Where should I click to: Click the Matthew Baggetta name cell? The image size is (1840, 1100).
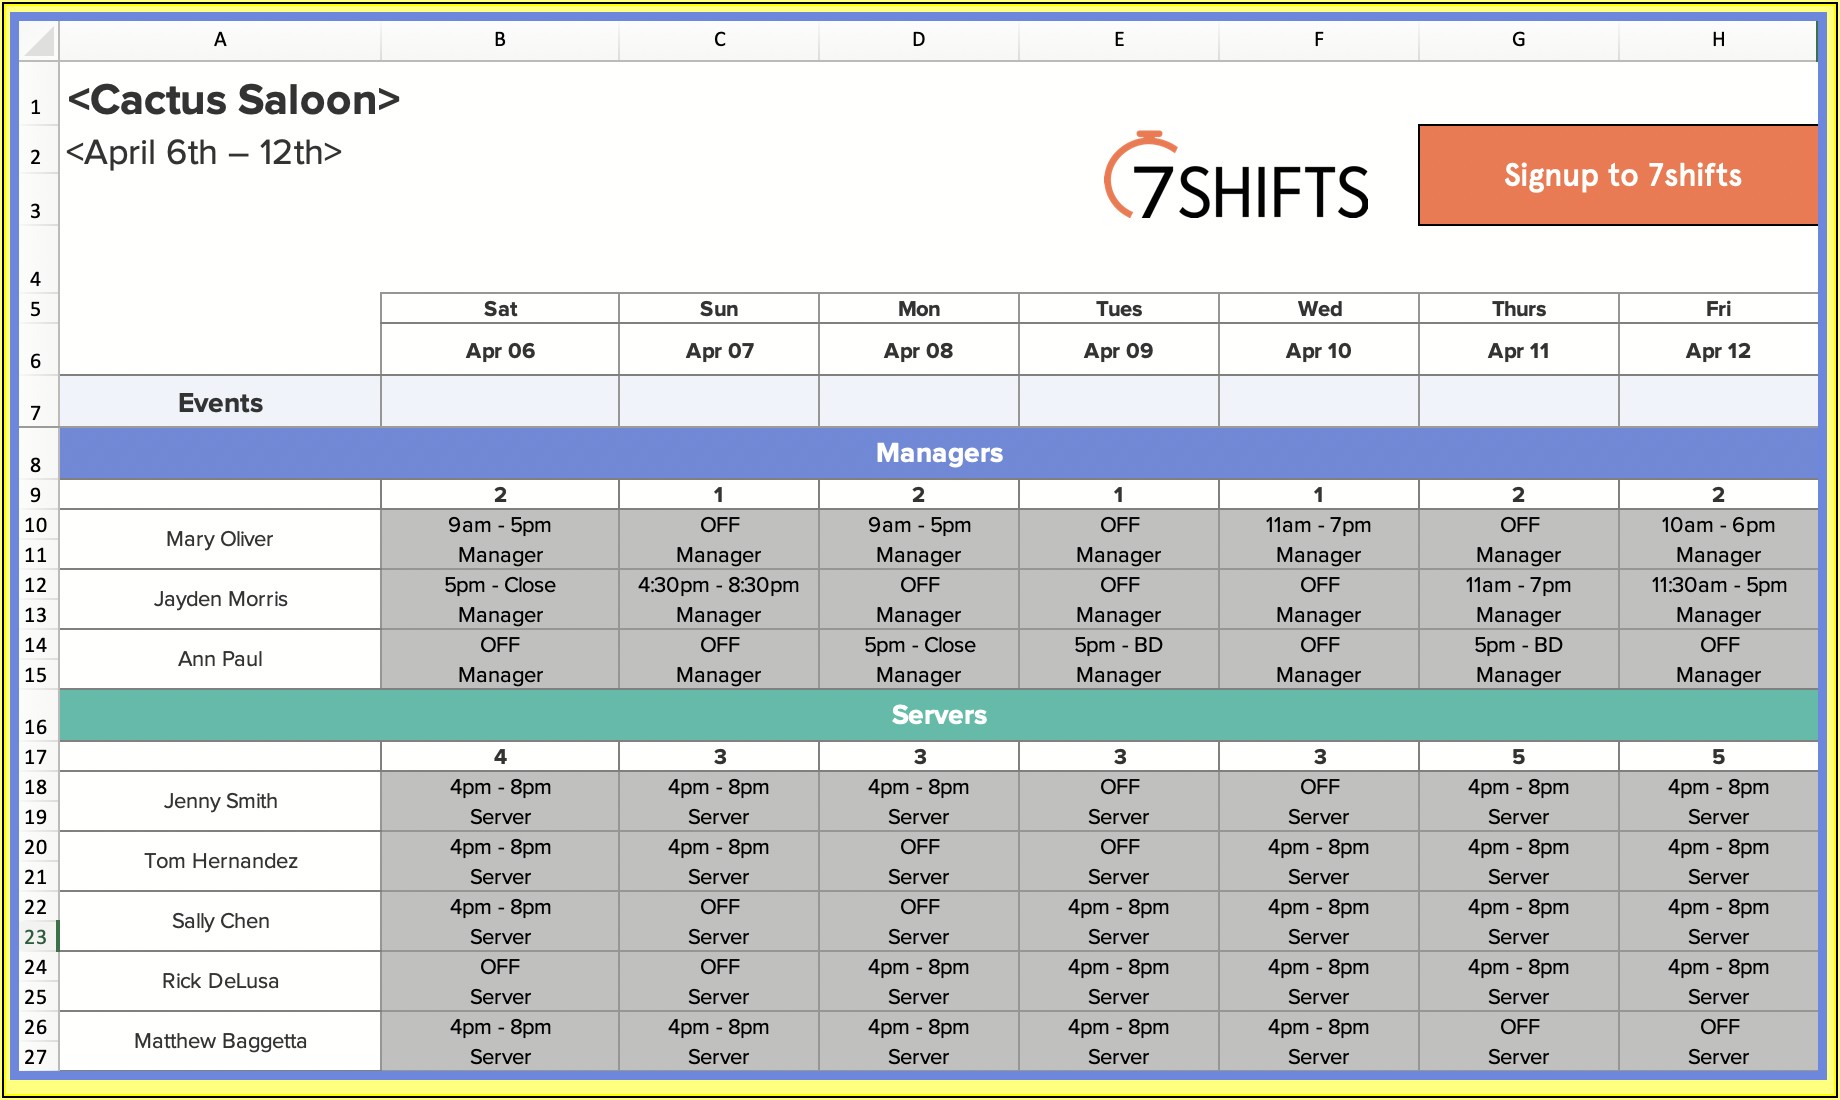click(x=220, y=1041)
